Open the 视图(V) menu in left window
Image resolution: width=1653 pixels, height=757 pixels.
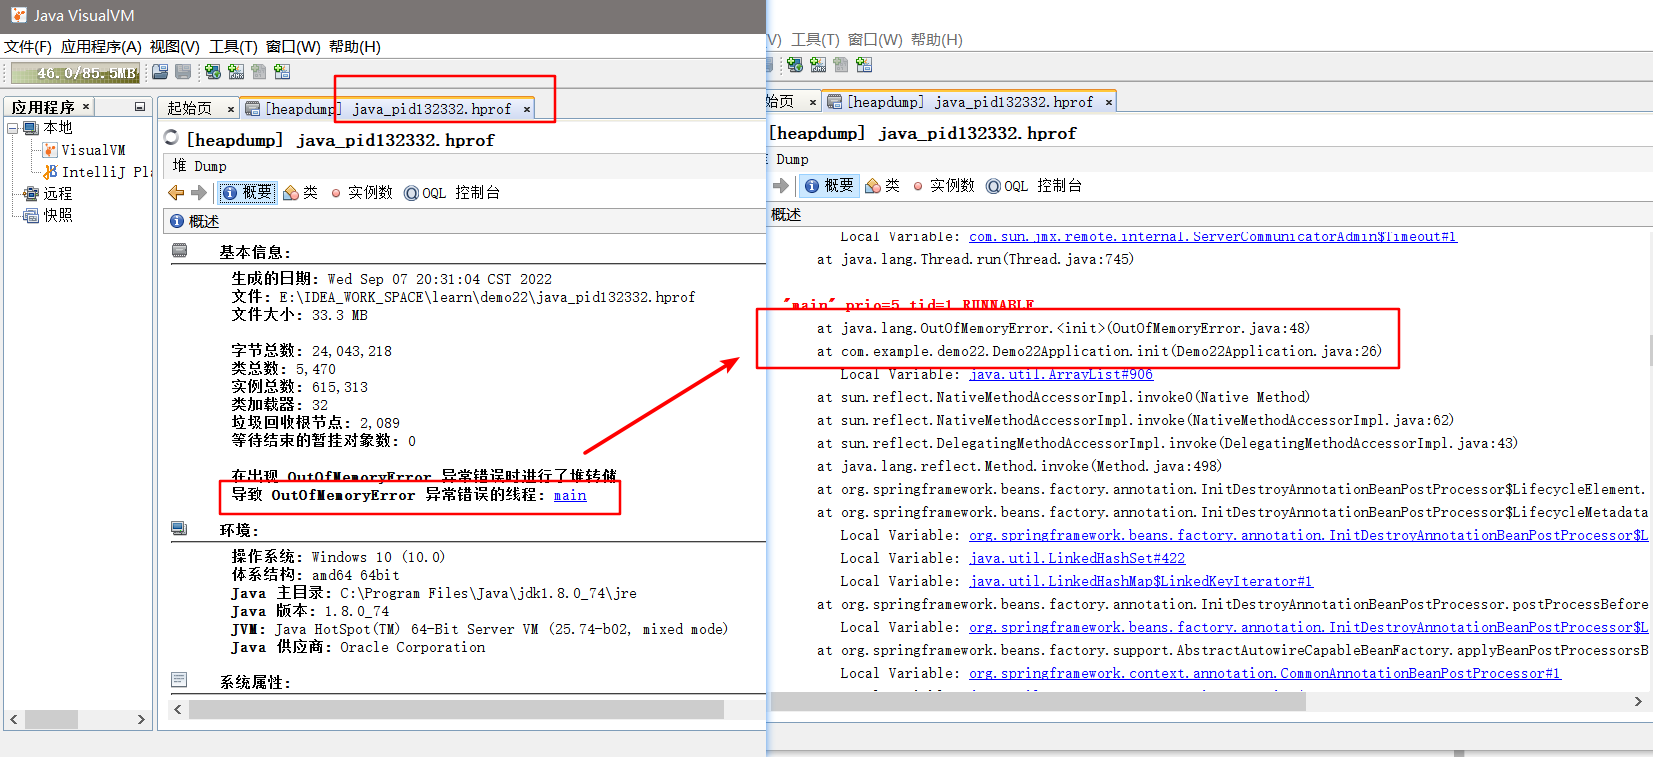(x=175, y=47)
